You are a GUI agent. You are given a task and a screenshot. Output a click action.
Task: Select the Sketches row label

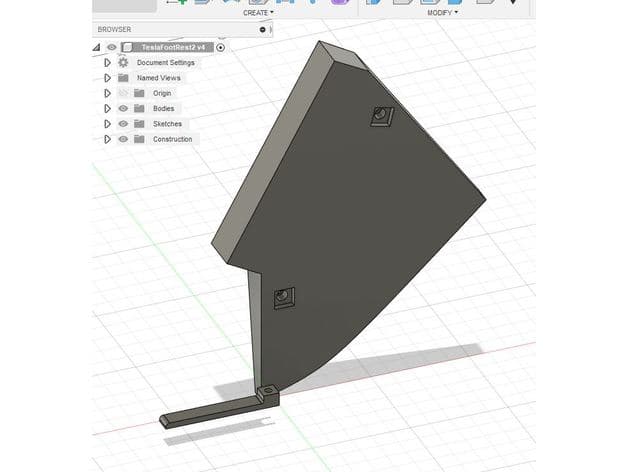[167, 123]
